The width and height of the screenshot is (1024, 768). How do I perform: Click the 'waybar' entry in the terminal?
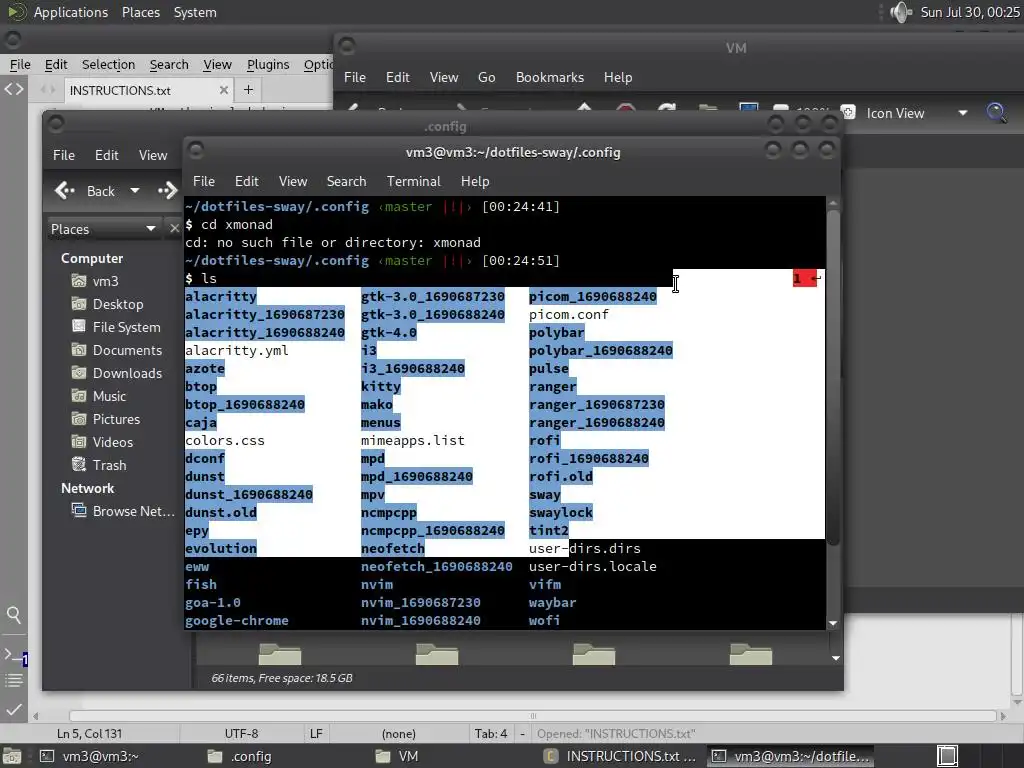(x=552, y=603)
